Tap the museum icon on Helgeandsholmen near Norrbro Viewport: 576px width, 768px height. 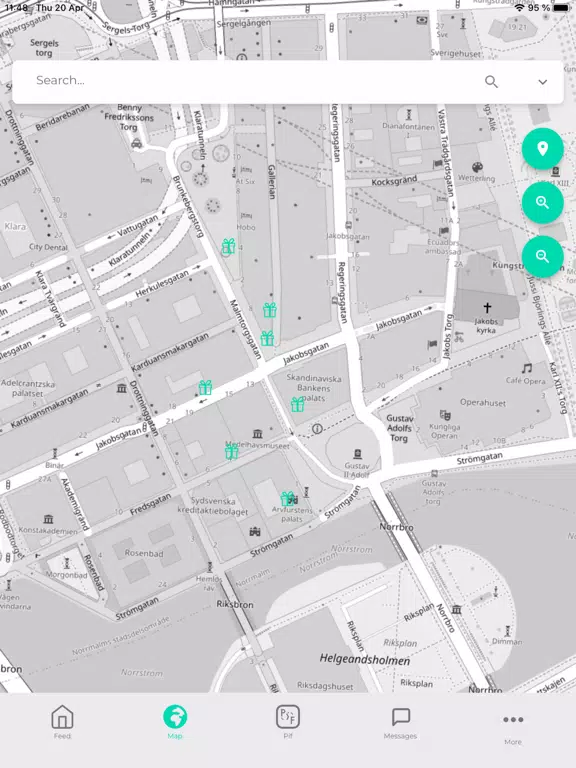[x=456, y=609]
